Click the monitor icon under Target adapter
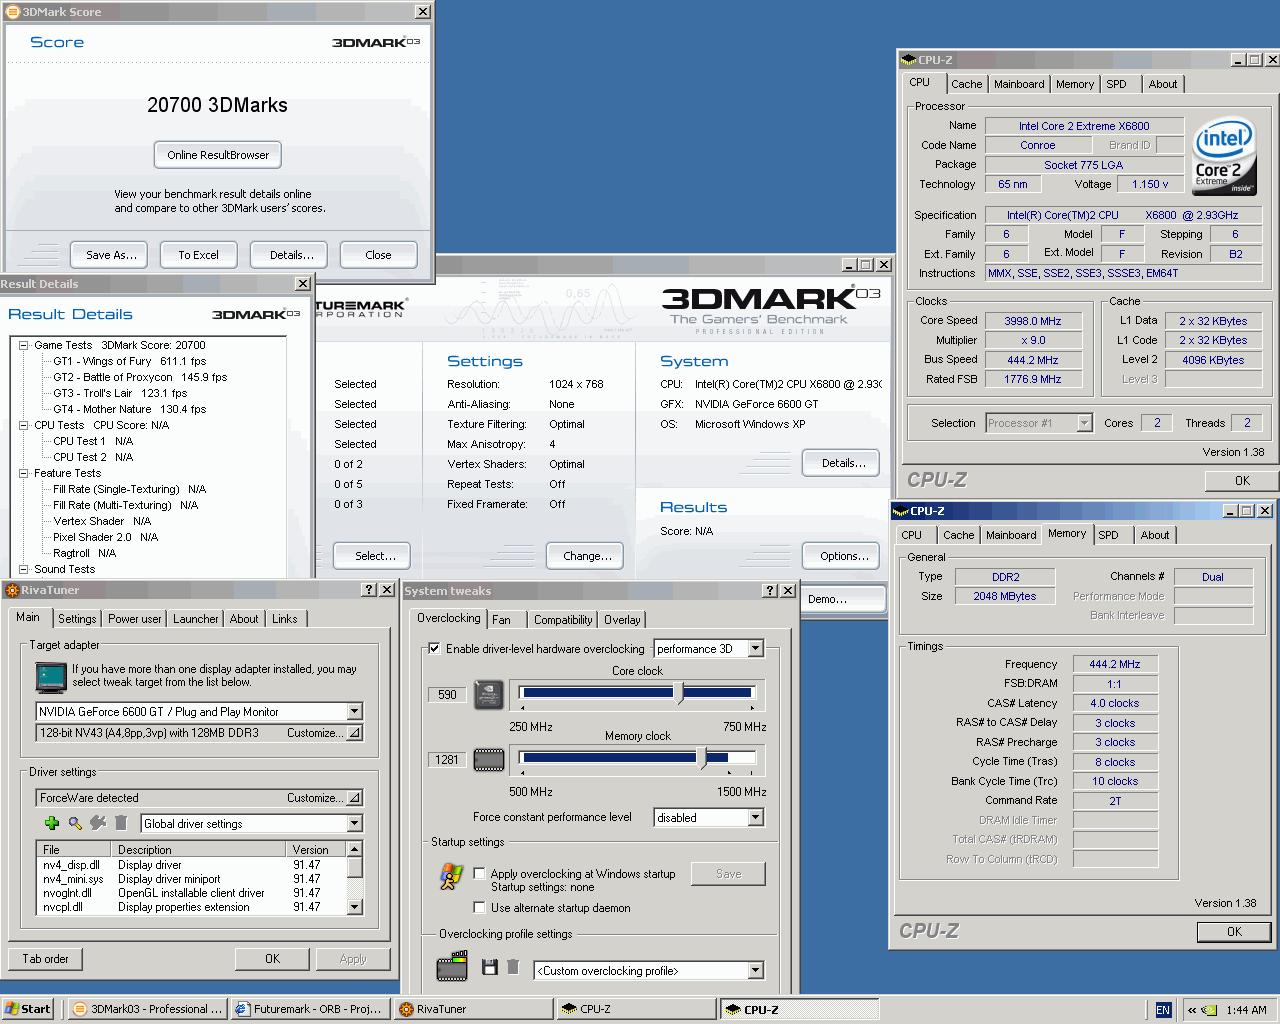Image resolution: width=1280 pixels, height=1024 pixels. coord(51,677)
